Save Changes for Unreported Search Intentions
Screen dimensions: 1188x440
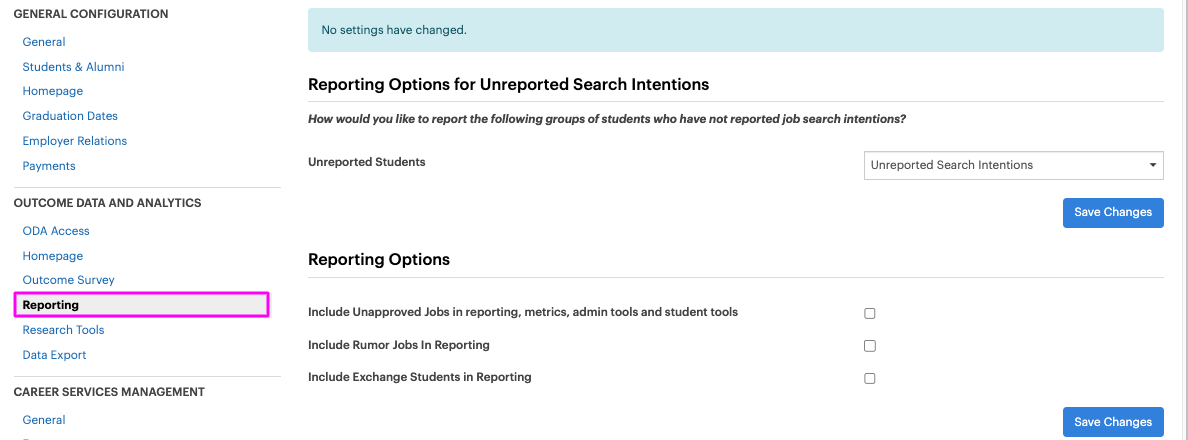(x=1113, y=213)
